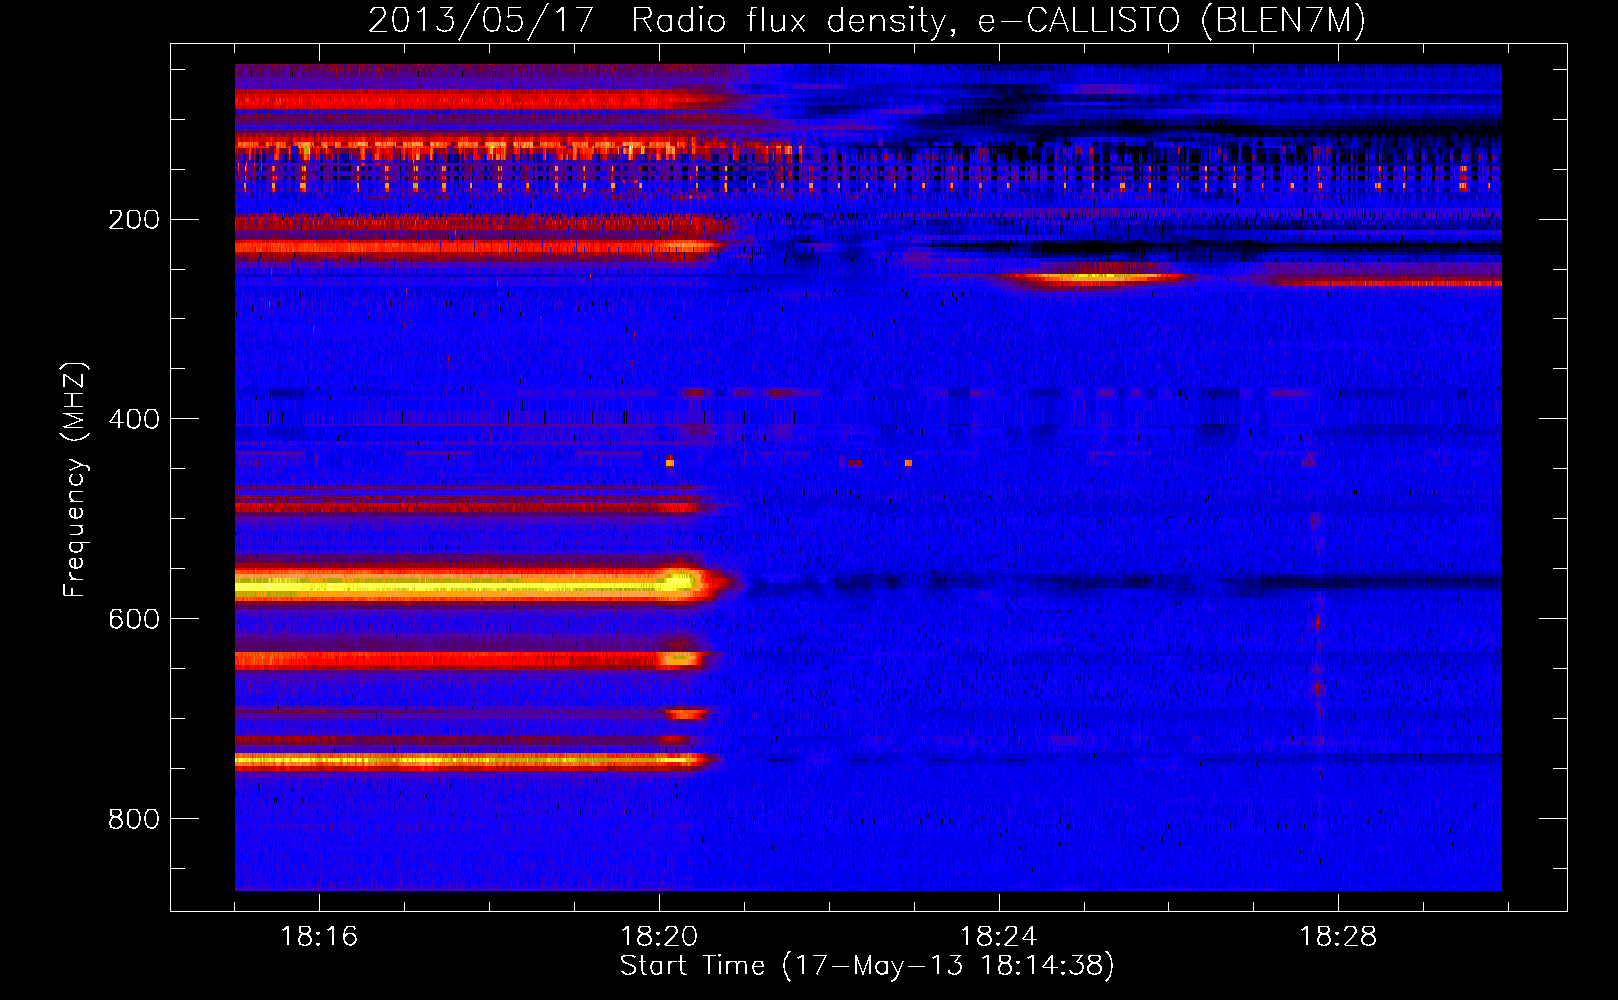Screen dimensions: 1618x1000
Task: Click the 18:16 time tick label
Action: (x=319, y=936)
